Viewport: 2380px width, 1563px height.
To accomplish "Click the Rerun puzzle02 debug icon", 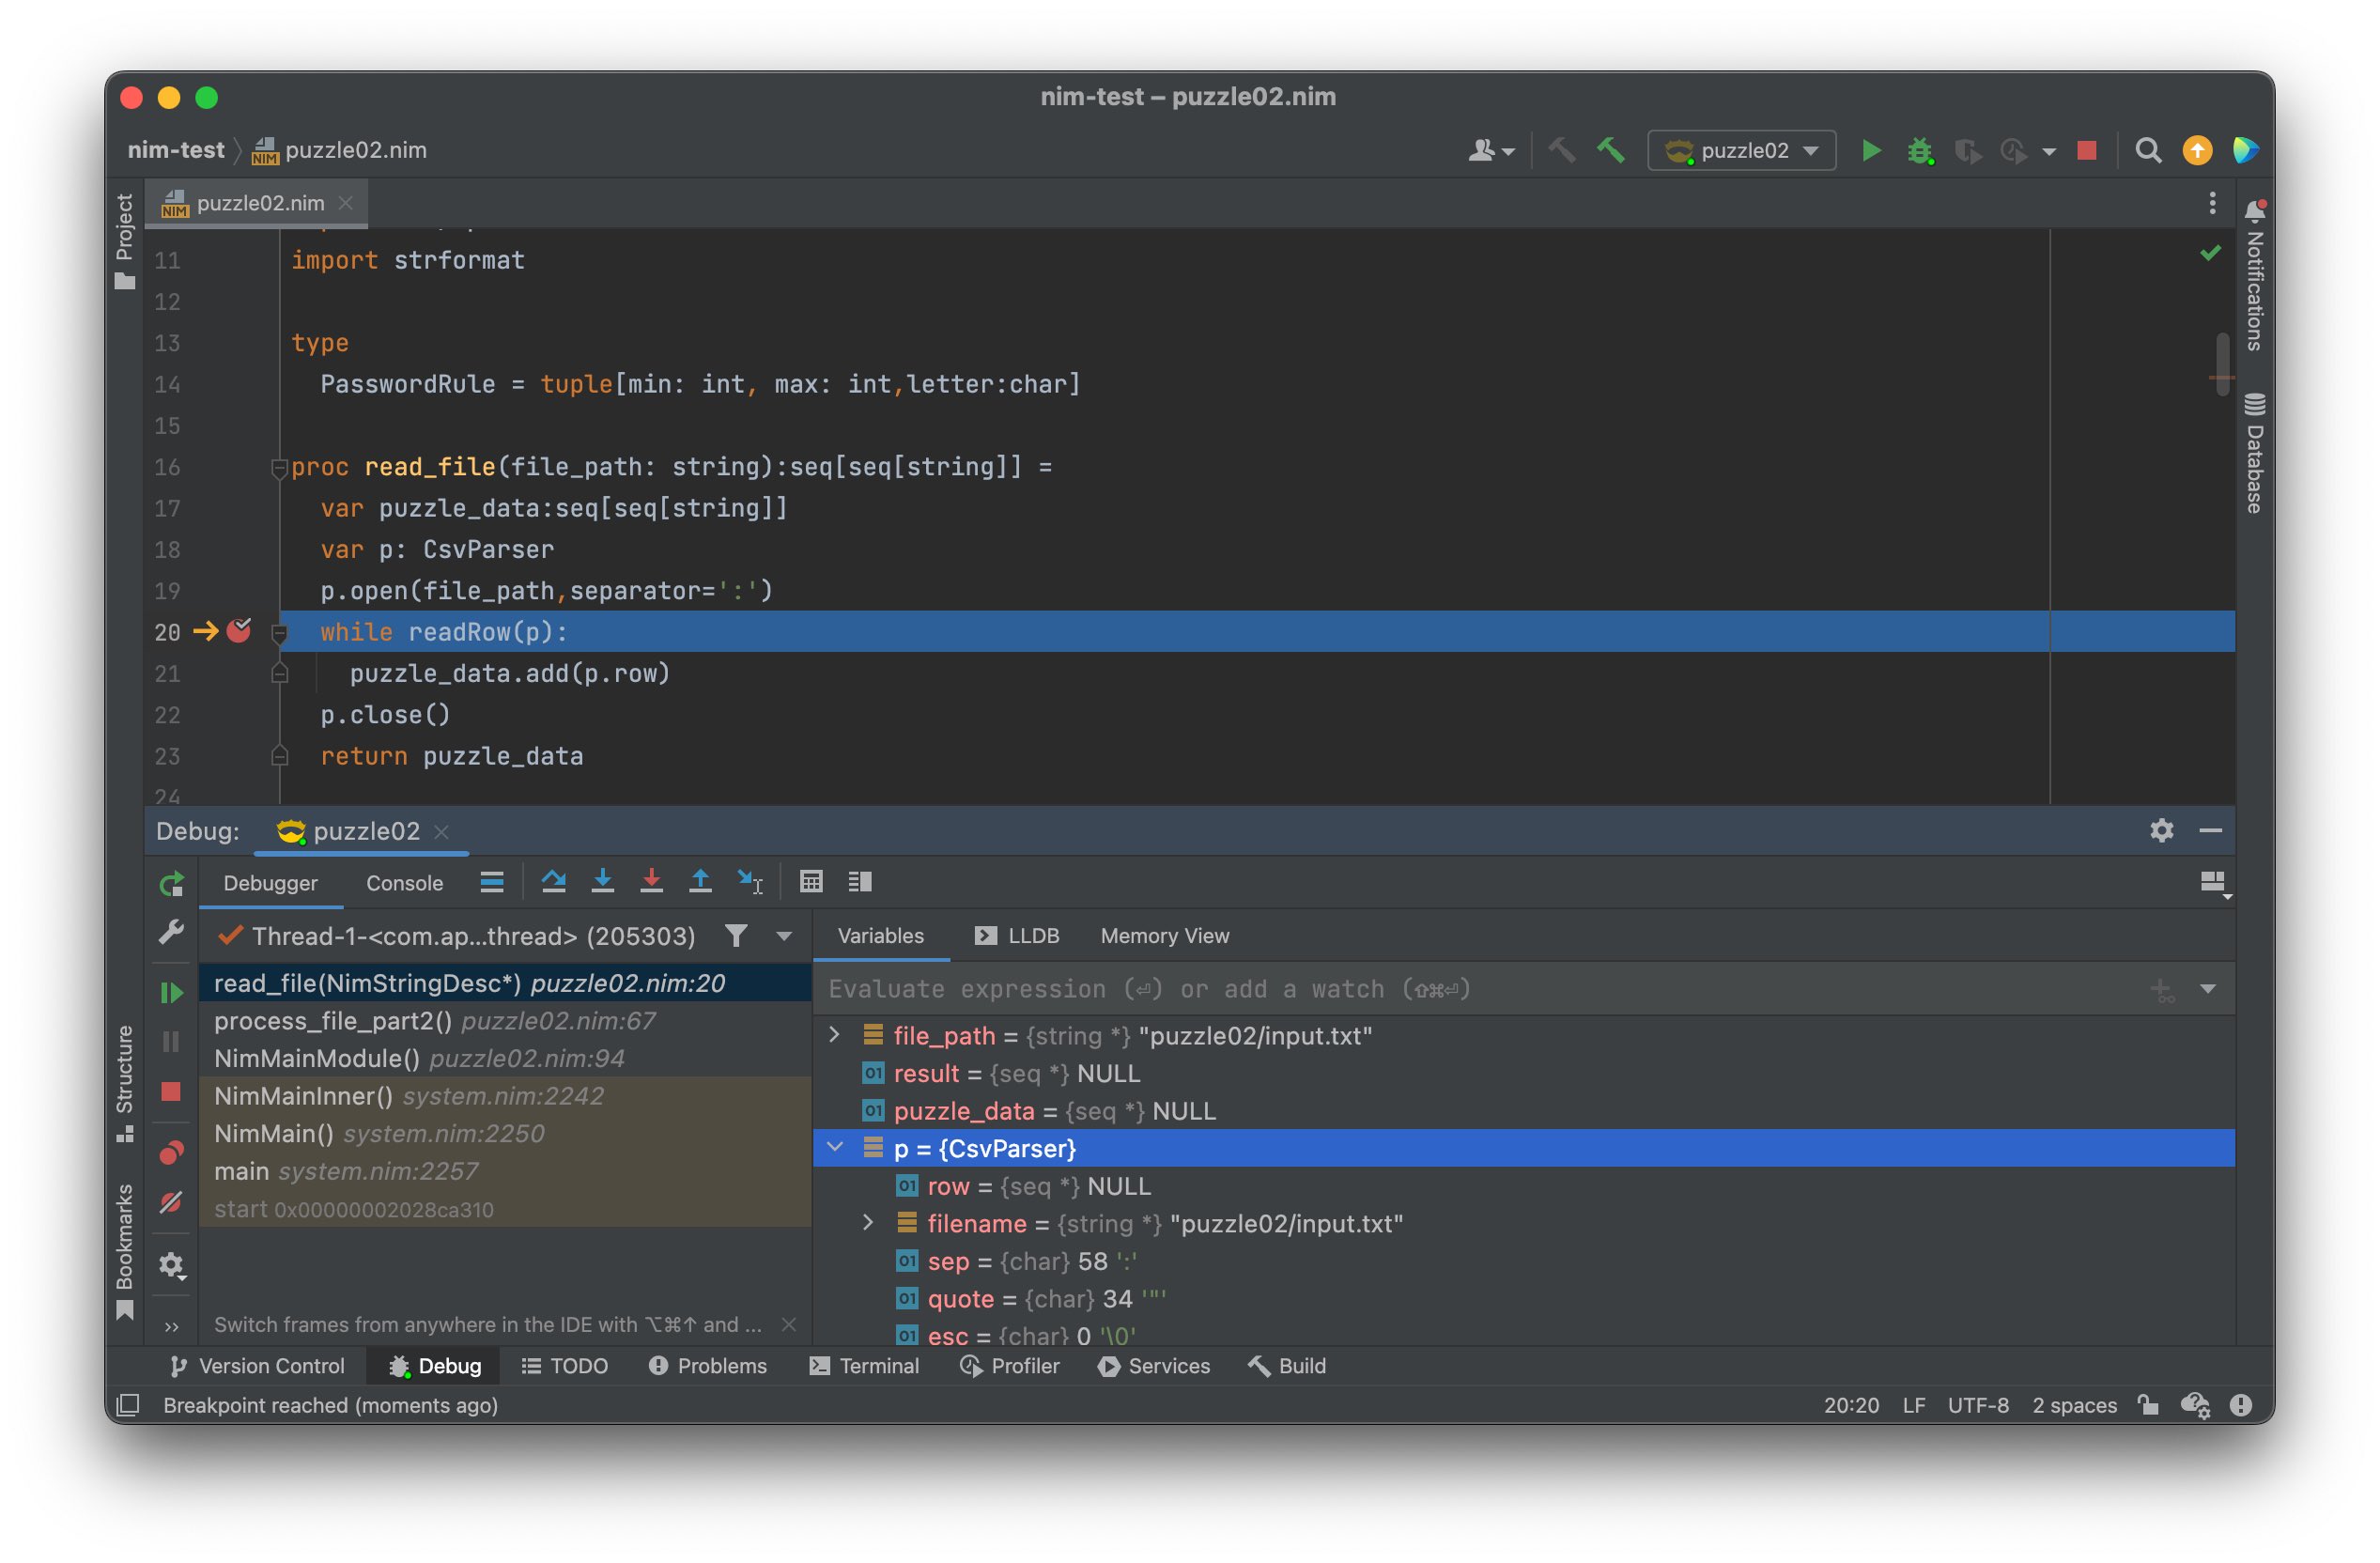I will (x=171, y=883).
